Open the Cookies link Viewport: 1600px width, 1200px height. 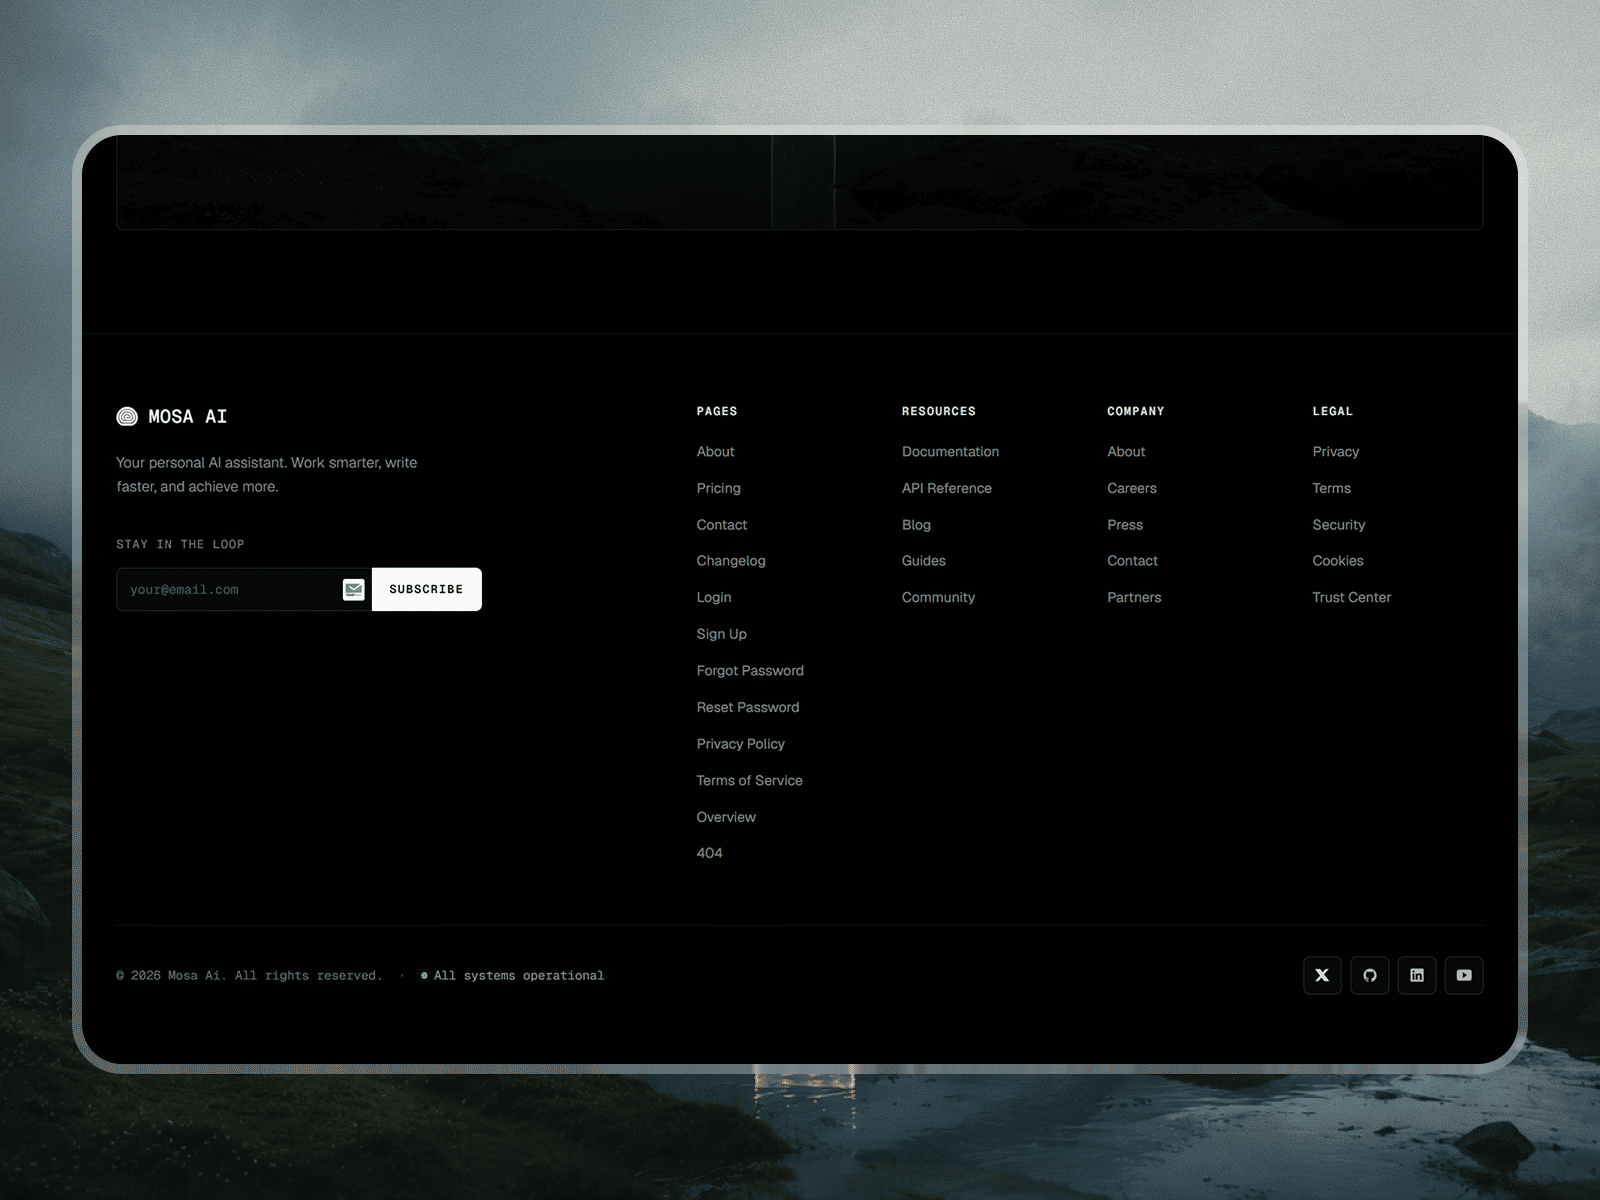(x=1338, y=561)
